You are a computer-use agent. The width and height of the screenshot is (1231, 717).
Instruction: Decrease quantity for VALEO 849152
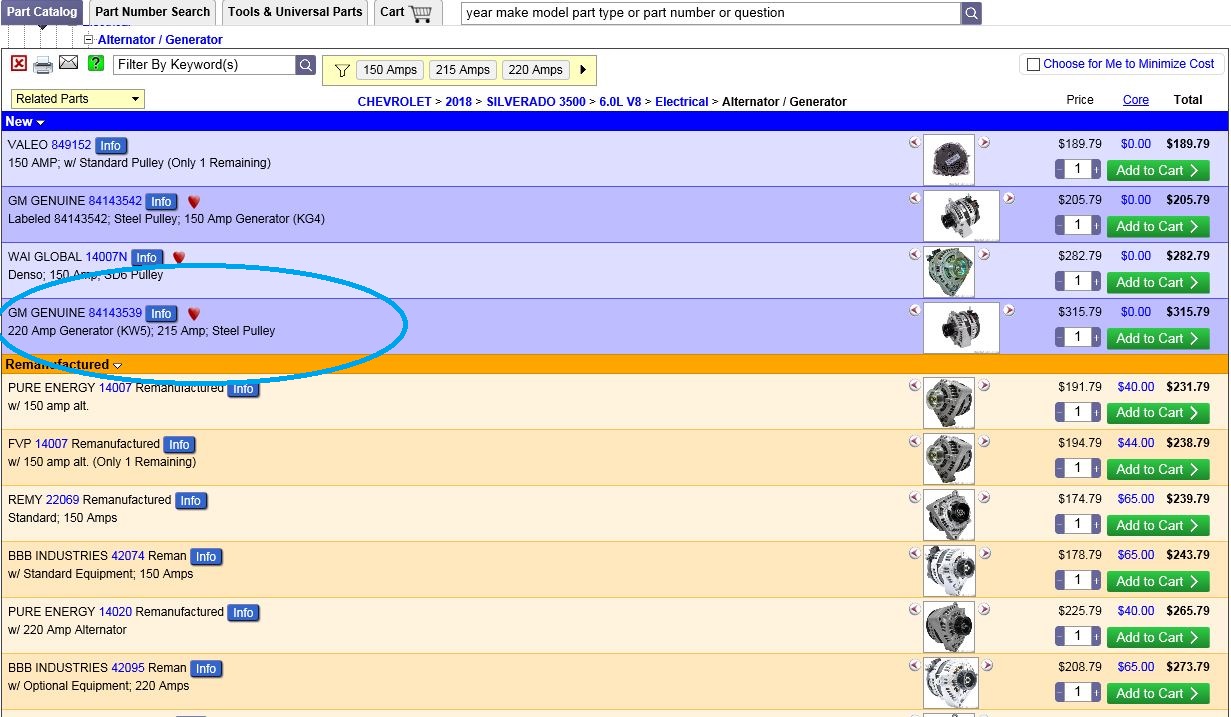pos(1060,170)
